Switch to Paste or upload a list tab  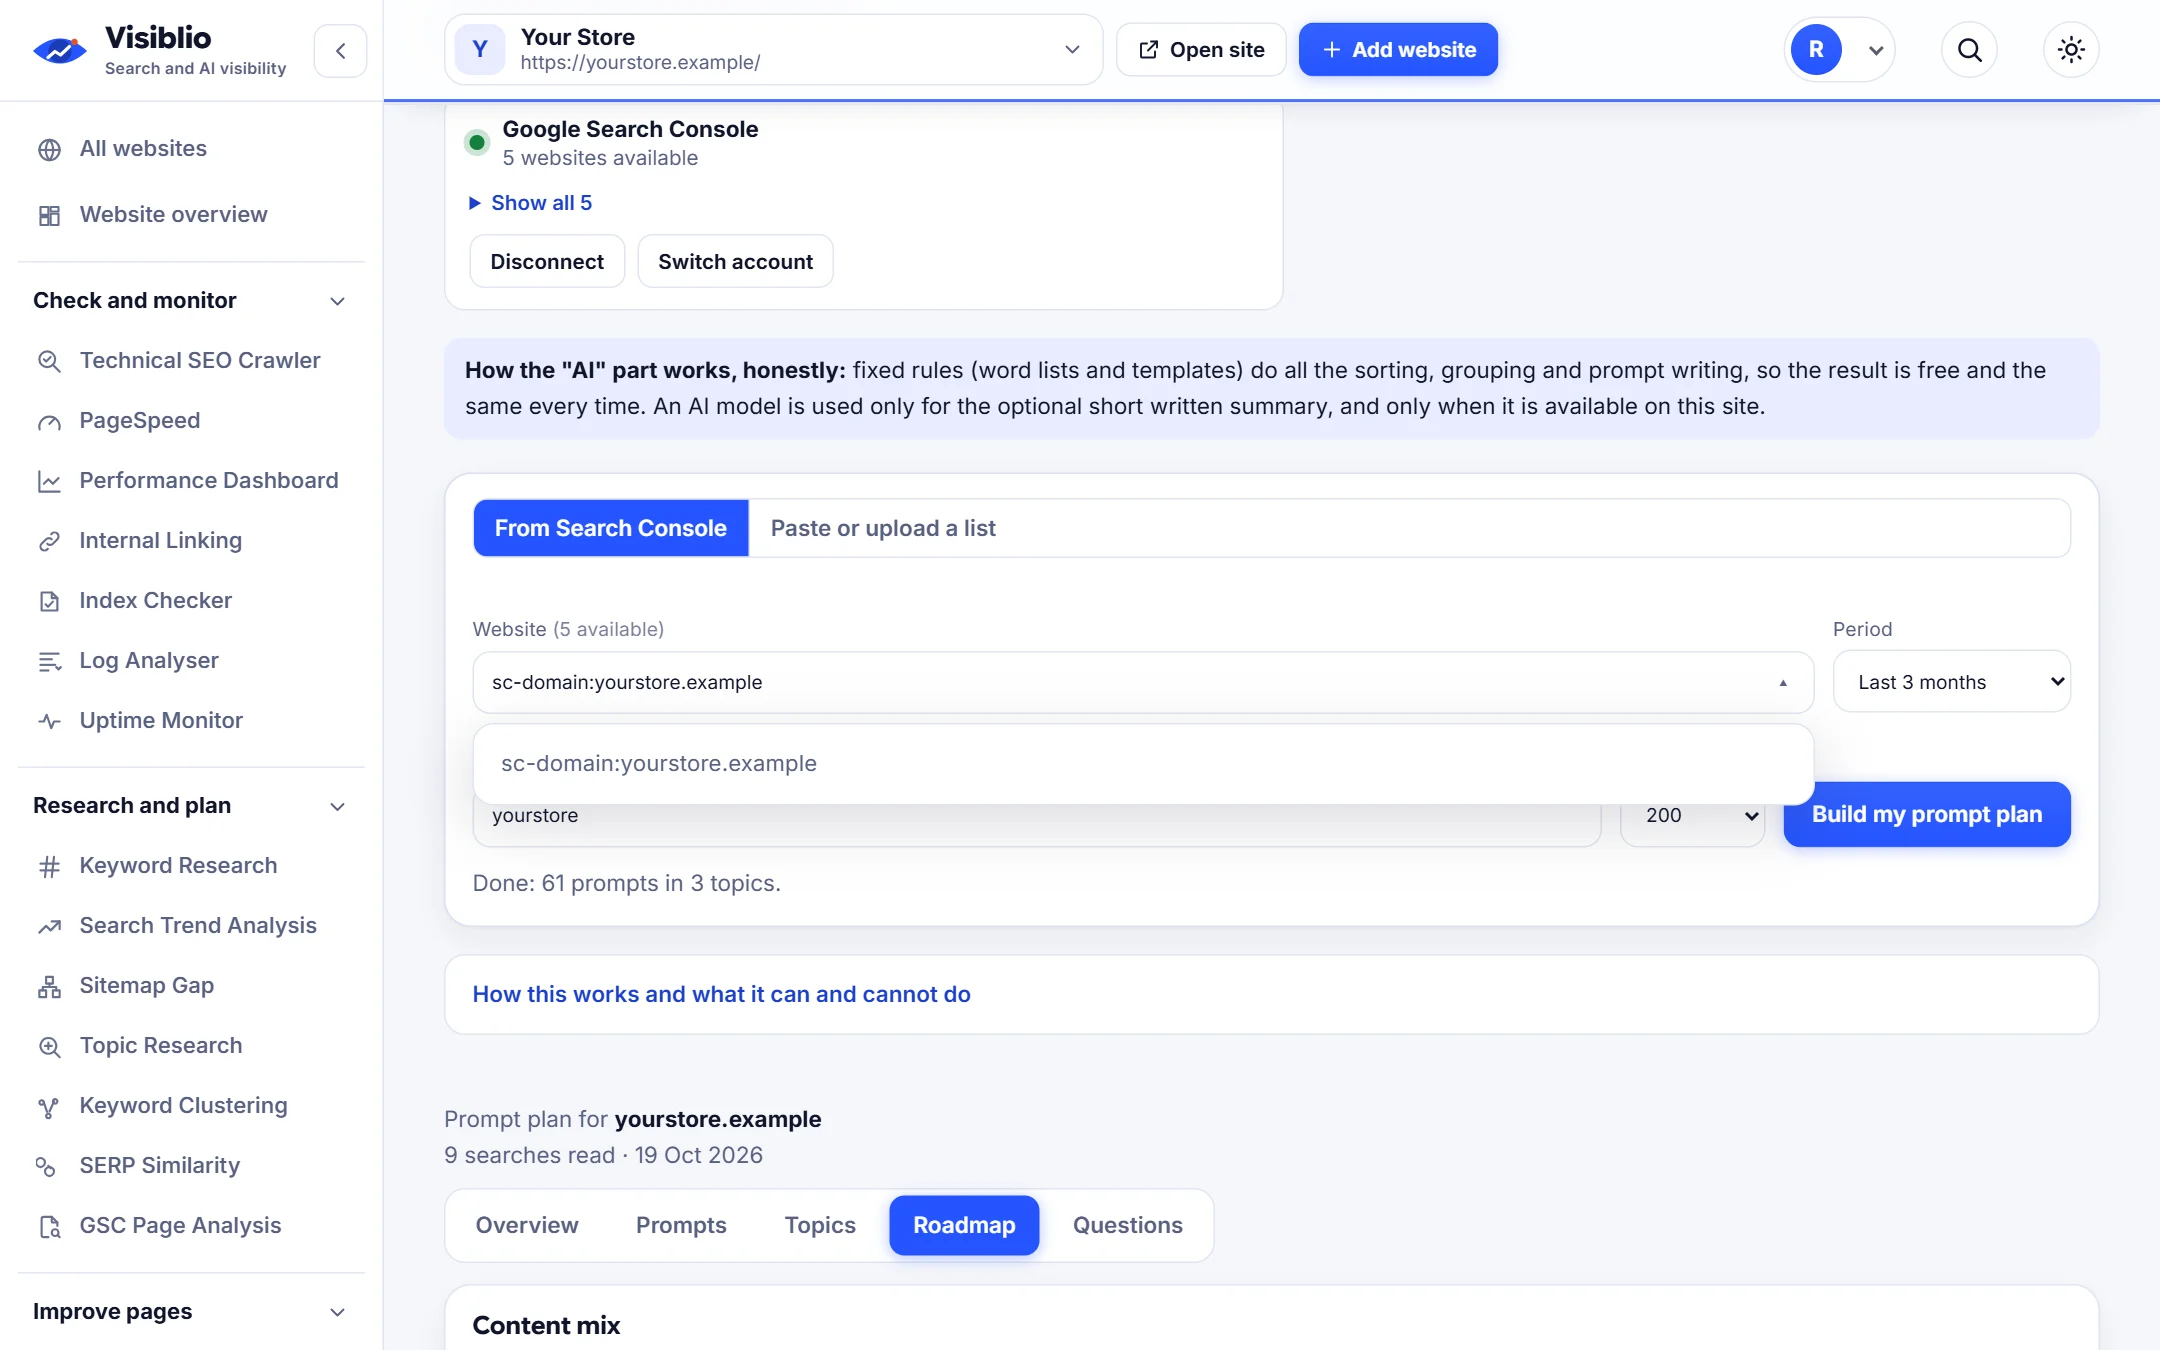pos(883,528)
